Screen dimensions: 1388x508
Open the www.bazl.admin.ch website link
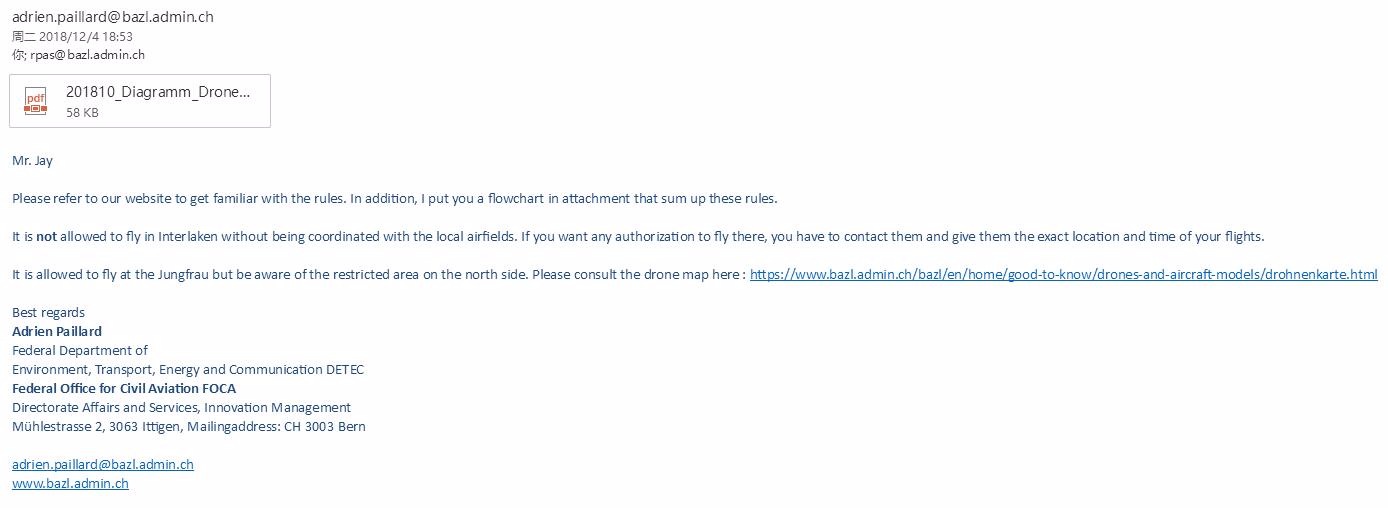(70, 483)
